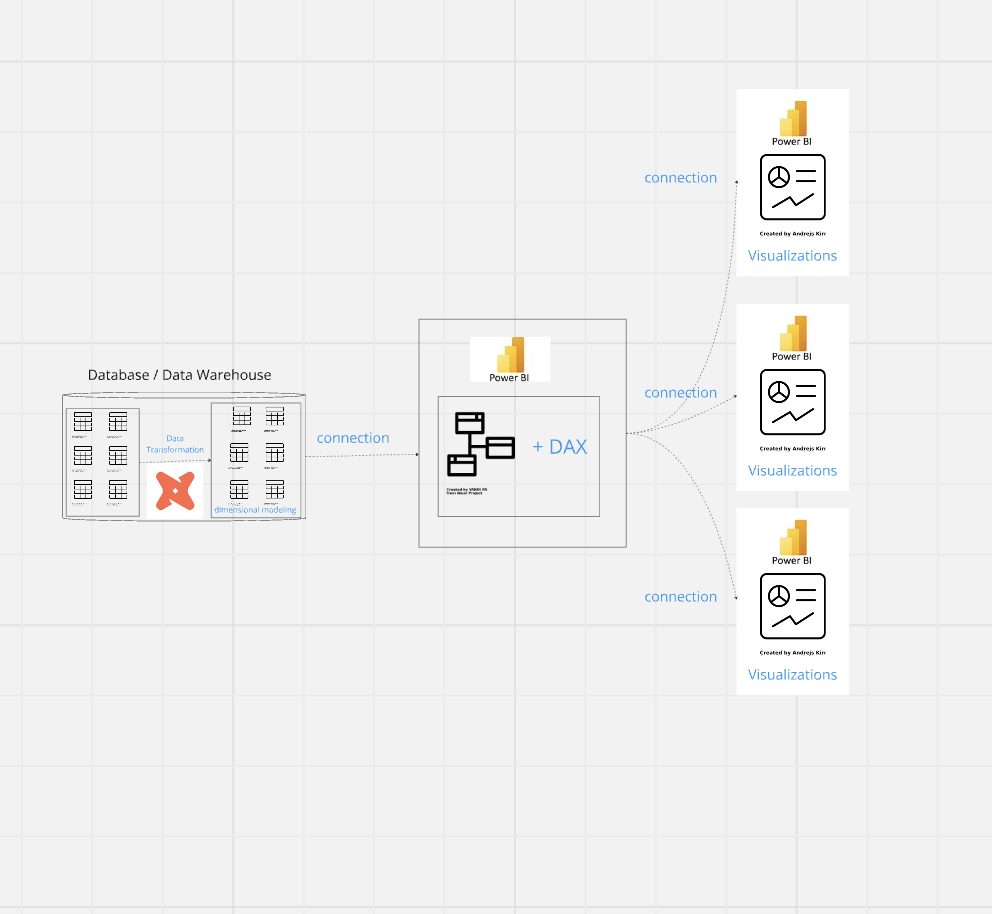Select middle-right table icon in source tables box

pyautogui.click(x=118, y=455)
